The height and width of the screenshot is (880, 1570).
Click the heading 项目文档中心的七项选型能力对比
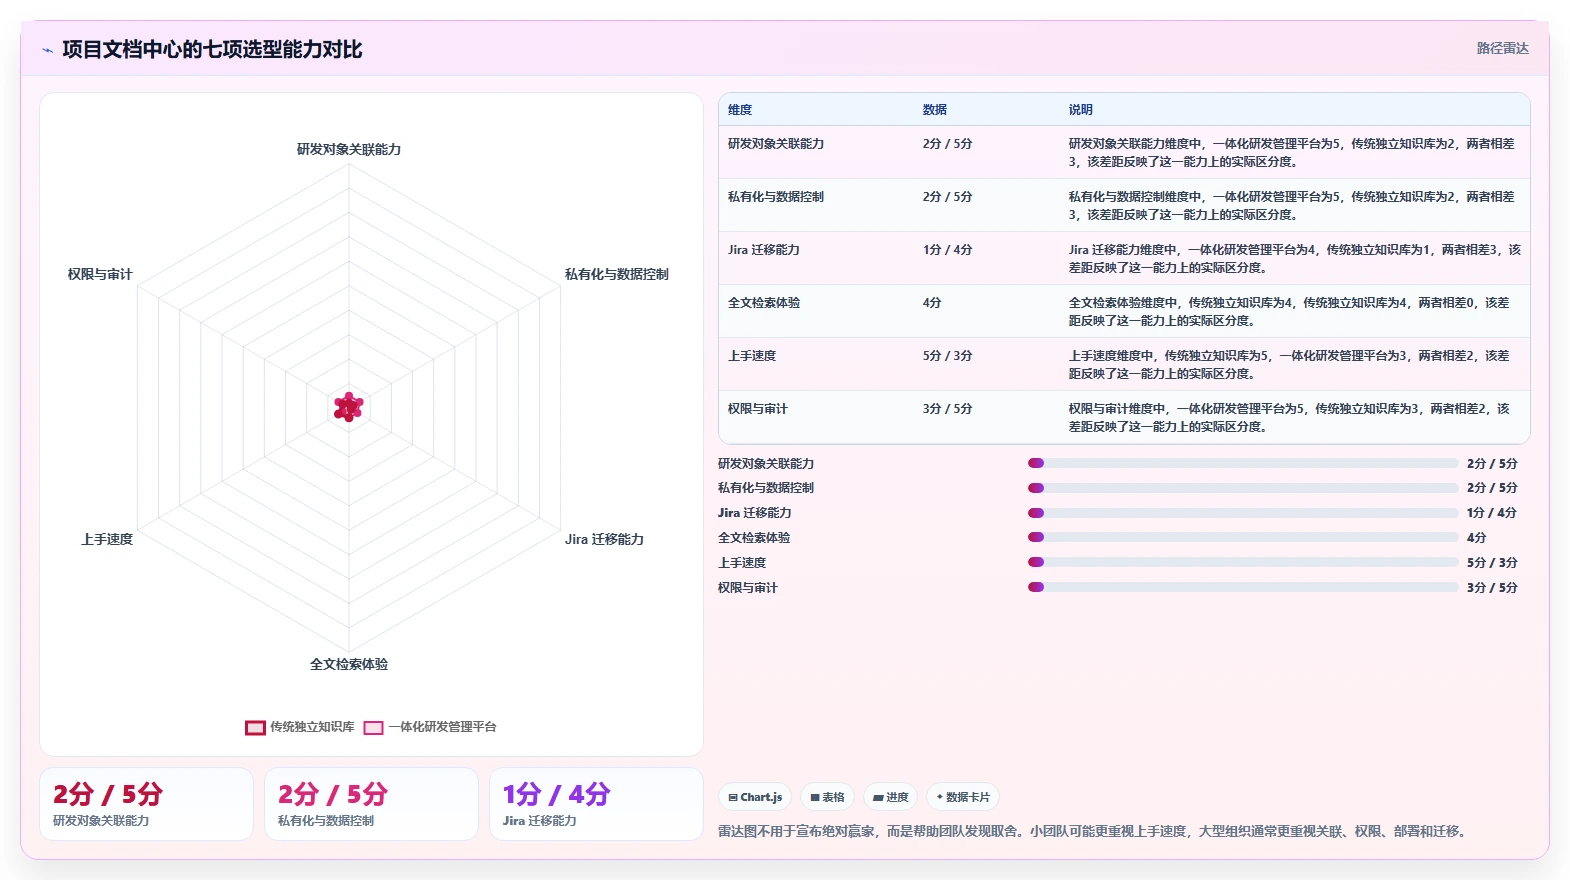coord(212,50)
